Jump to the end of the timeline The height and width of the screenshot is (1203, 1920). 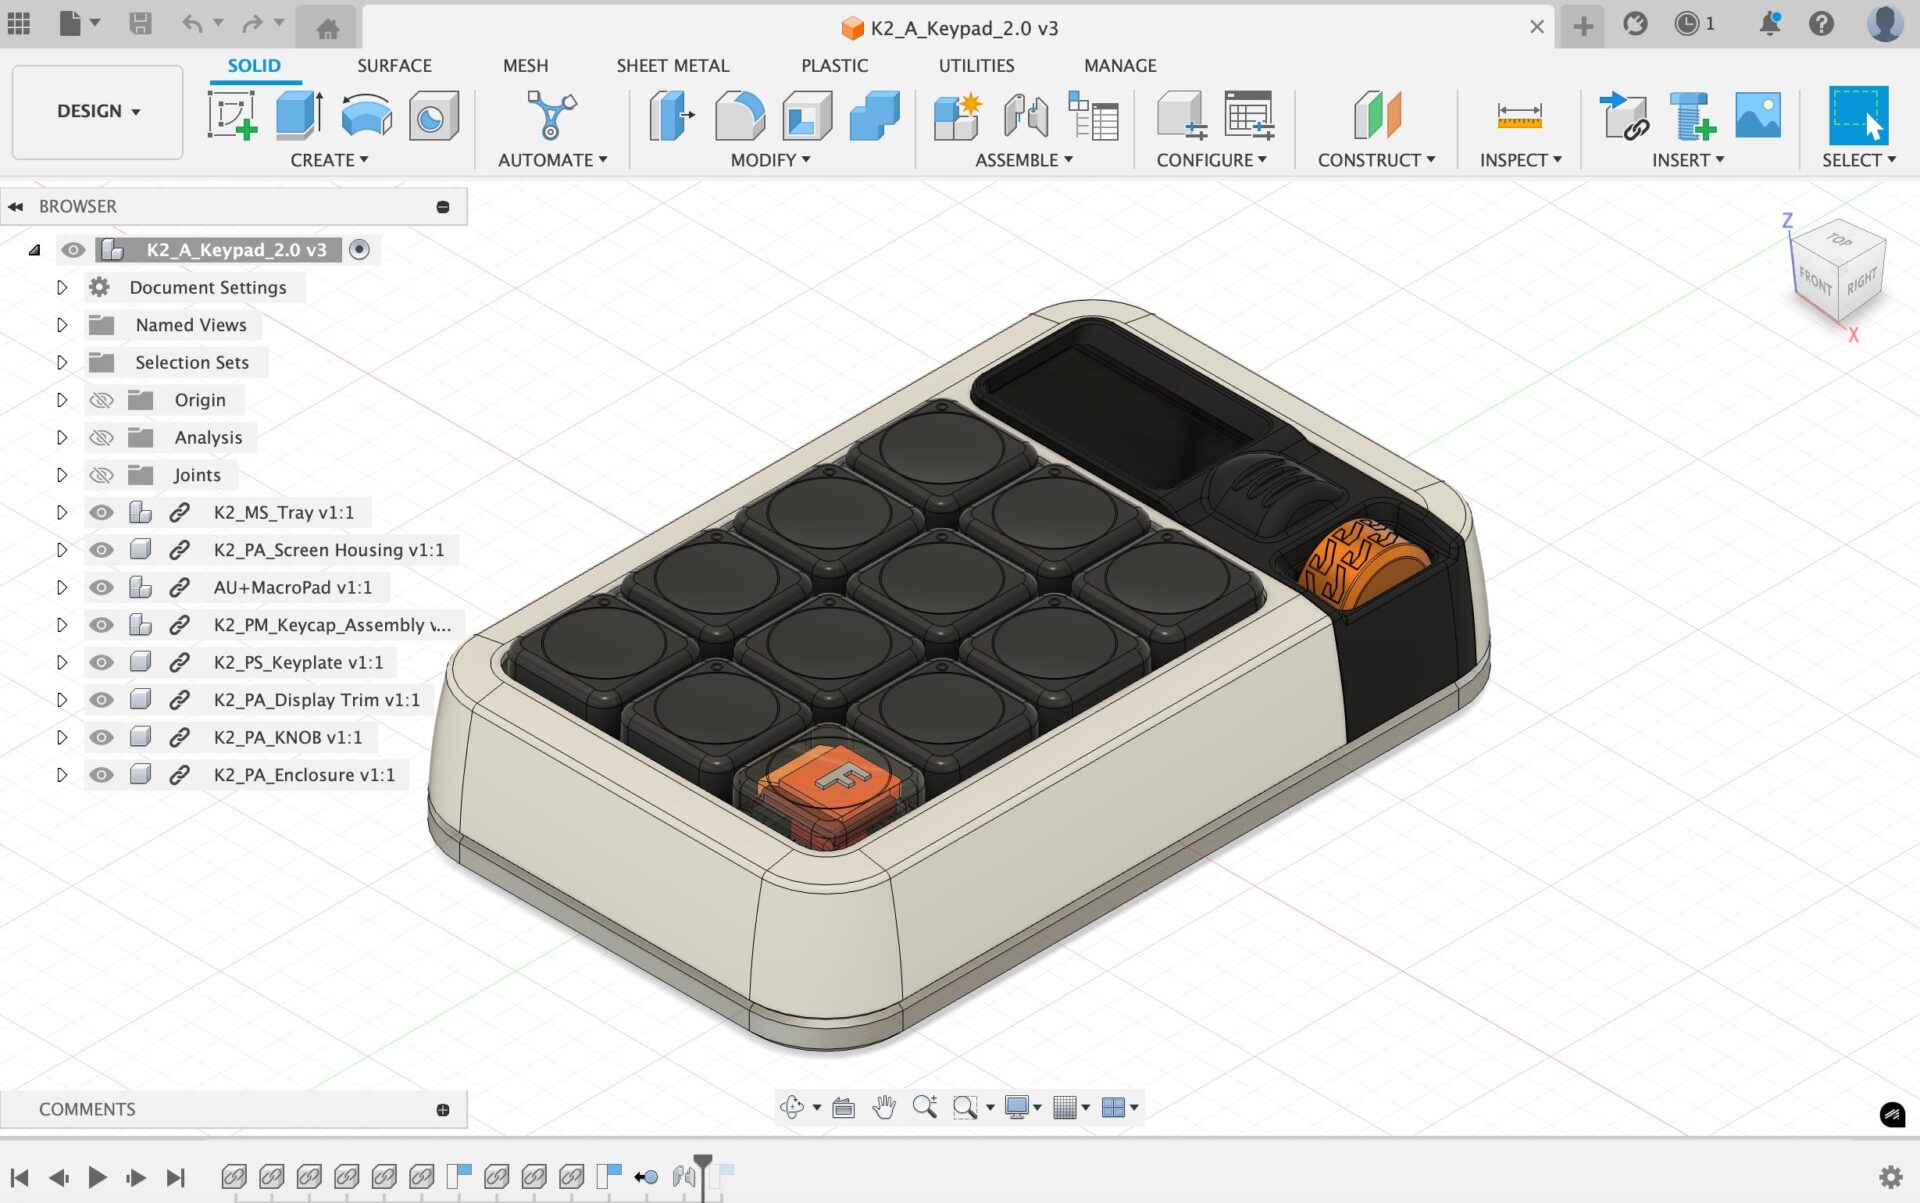pyautogui.click(x=177, y=1177)
